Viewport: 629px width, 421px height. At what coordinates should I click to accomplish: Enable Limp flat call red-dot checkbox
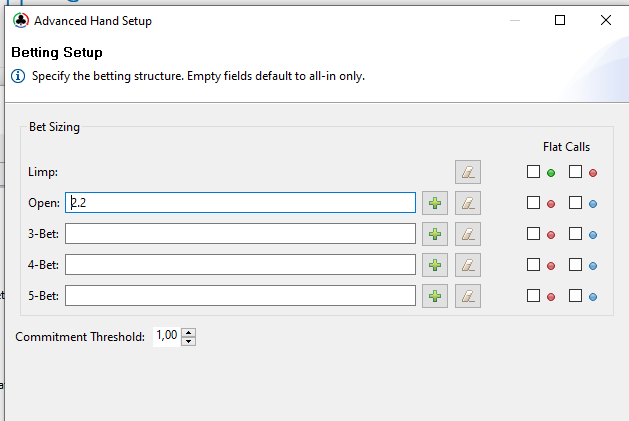pos(575,172)
